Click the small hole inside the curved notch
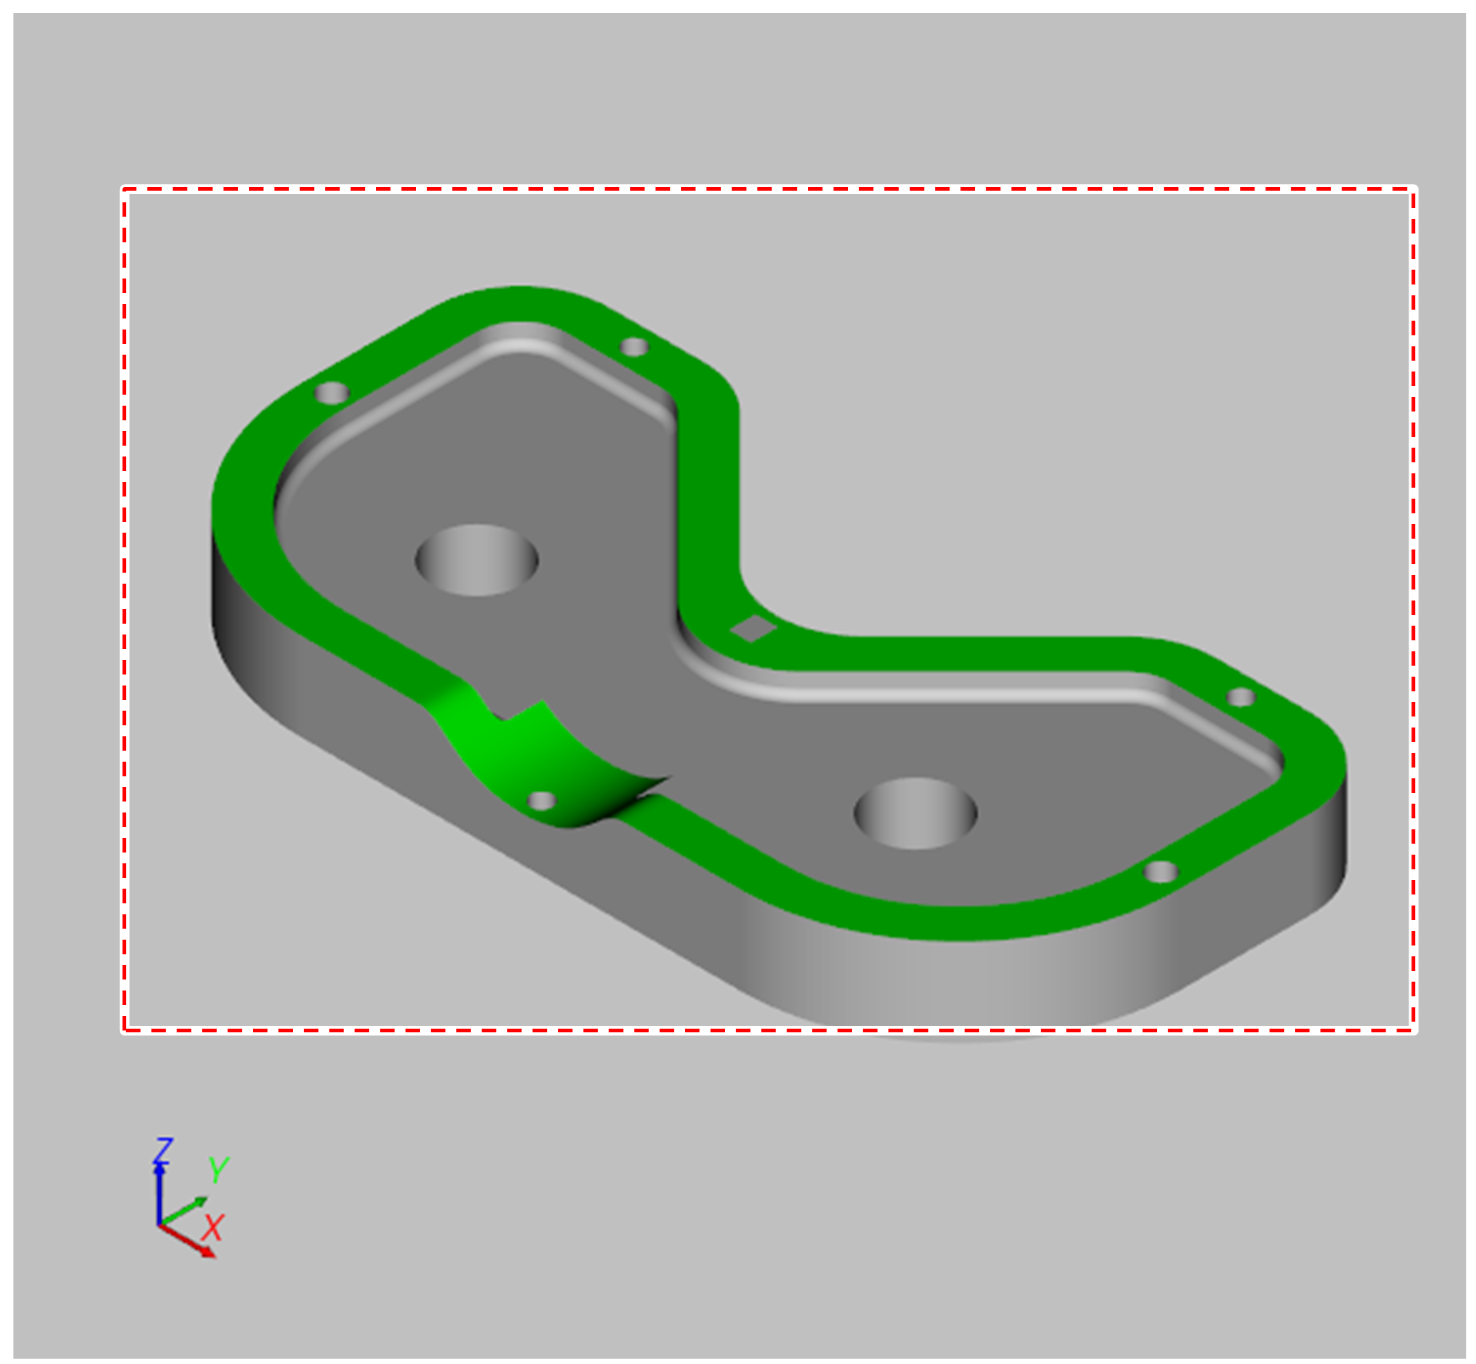Viewport: 1476px width, 1364px height. click(541, 800)
